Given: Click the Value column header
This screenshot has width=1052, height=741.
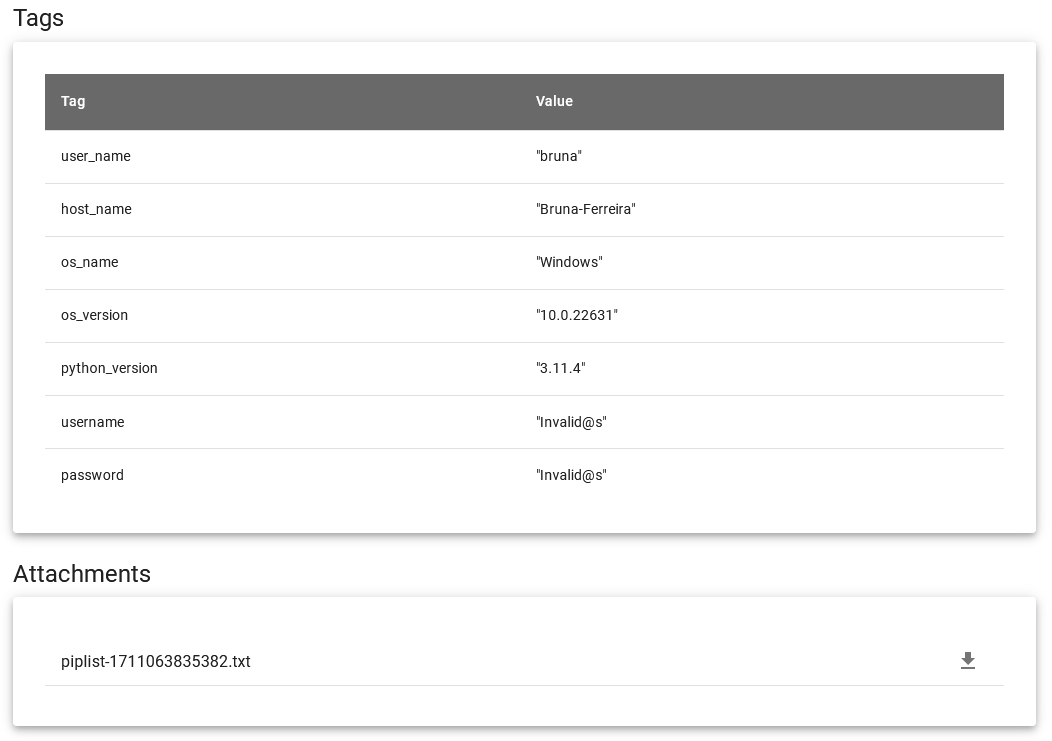Looking at the screenshot, I should pos(554,101).
